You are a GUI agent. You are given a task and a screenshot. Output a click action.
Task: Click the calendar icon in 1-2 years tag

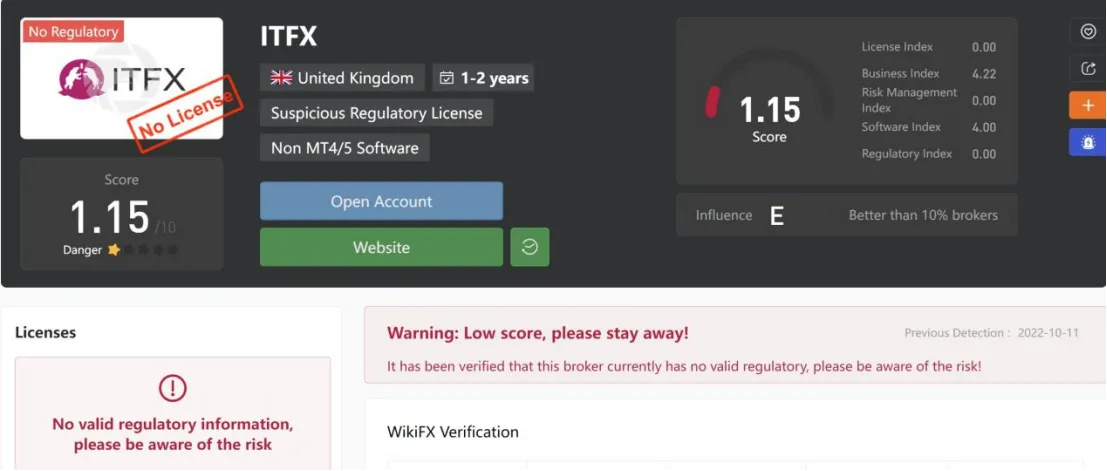(x=446, y=78)
